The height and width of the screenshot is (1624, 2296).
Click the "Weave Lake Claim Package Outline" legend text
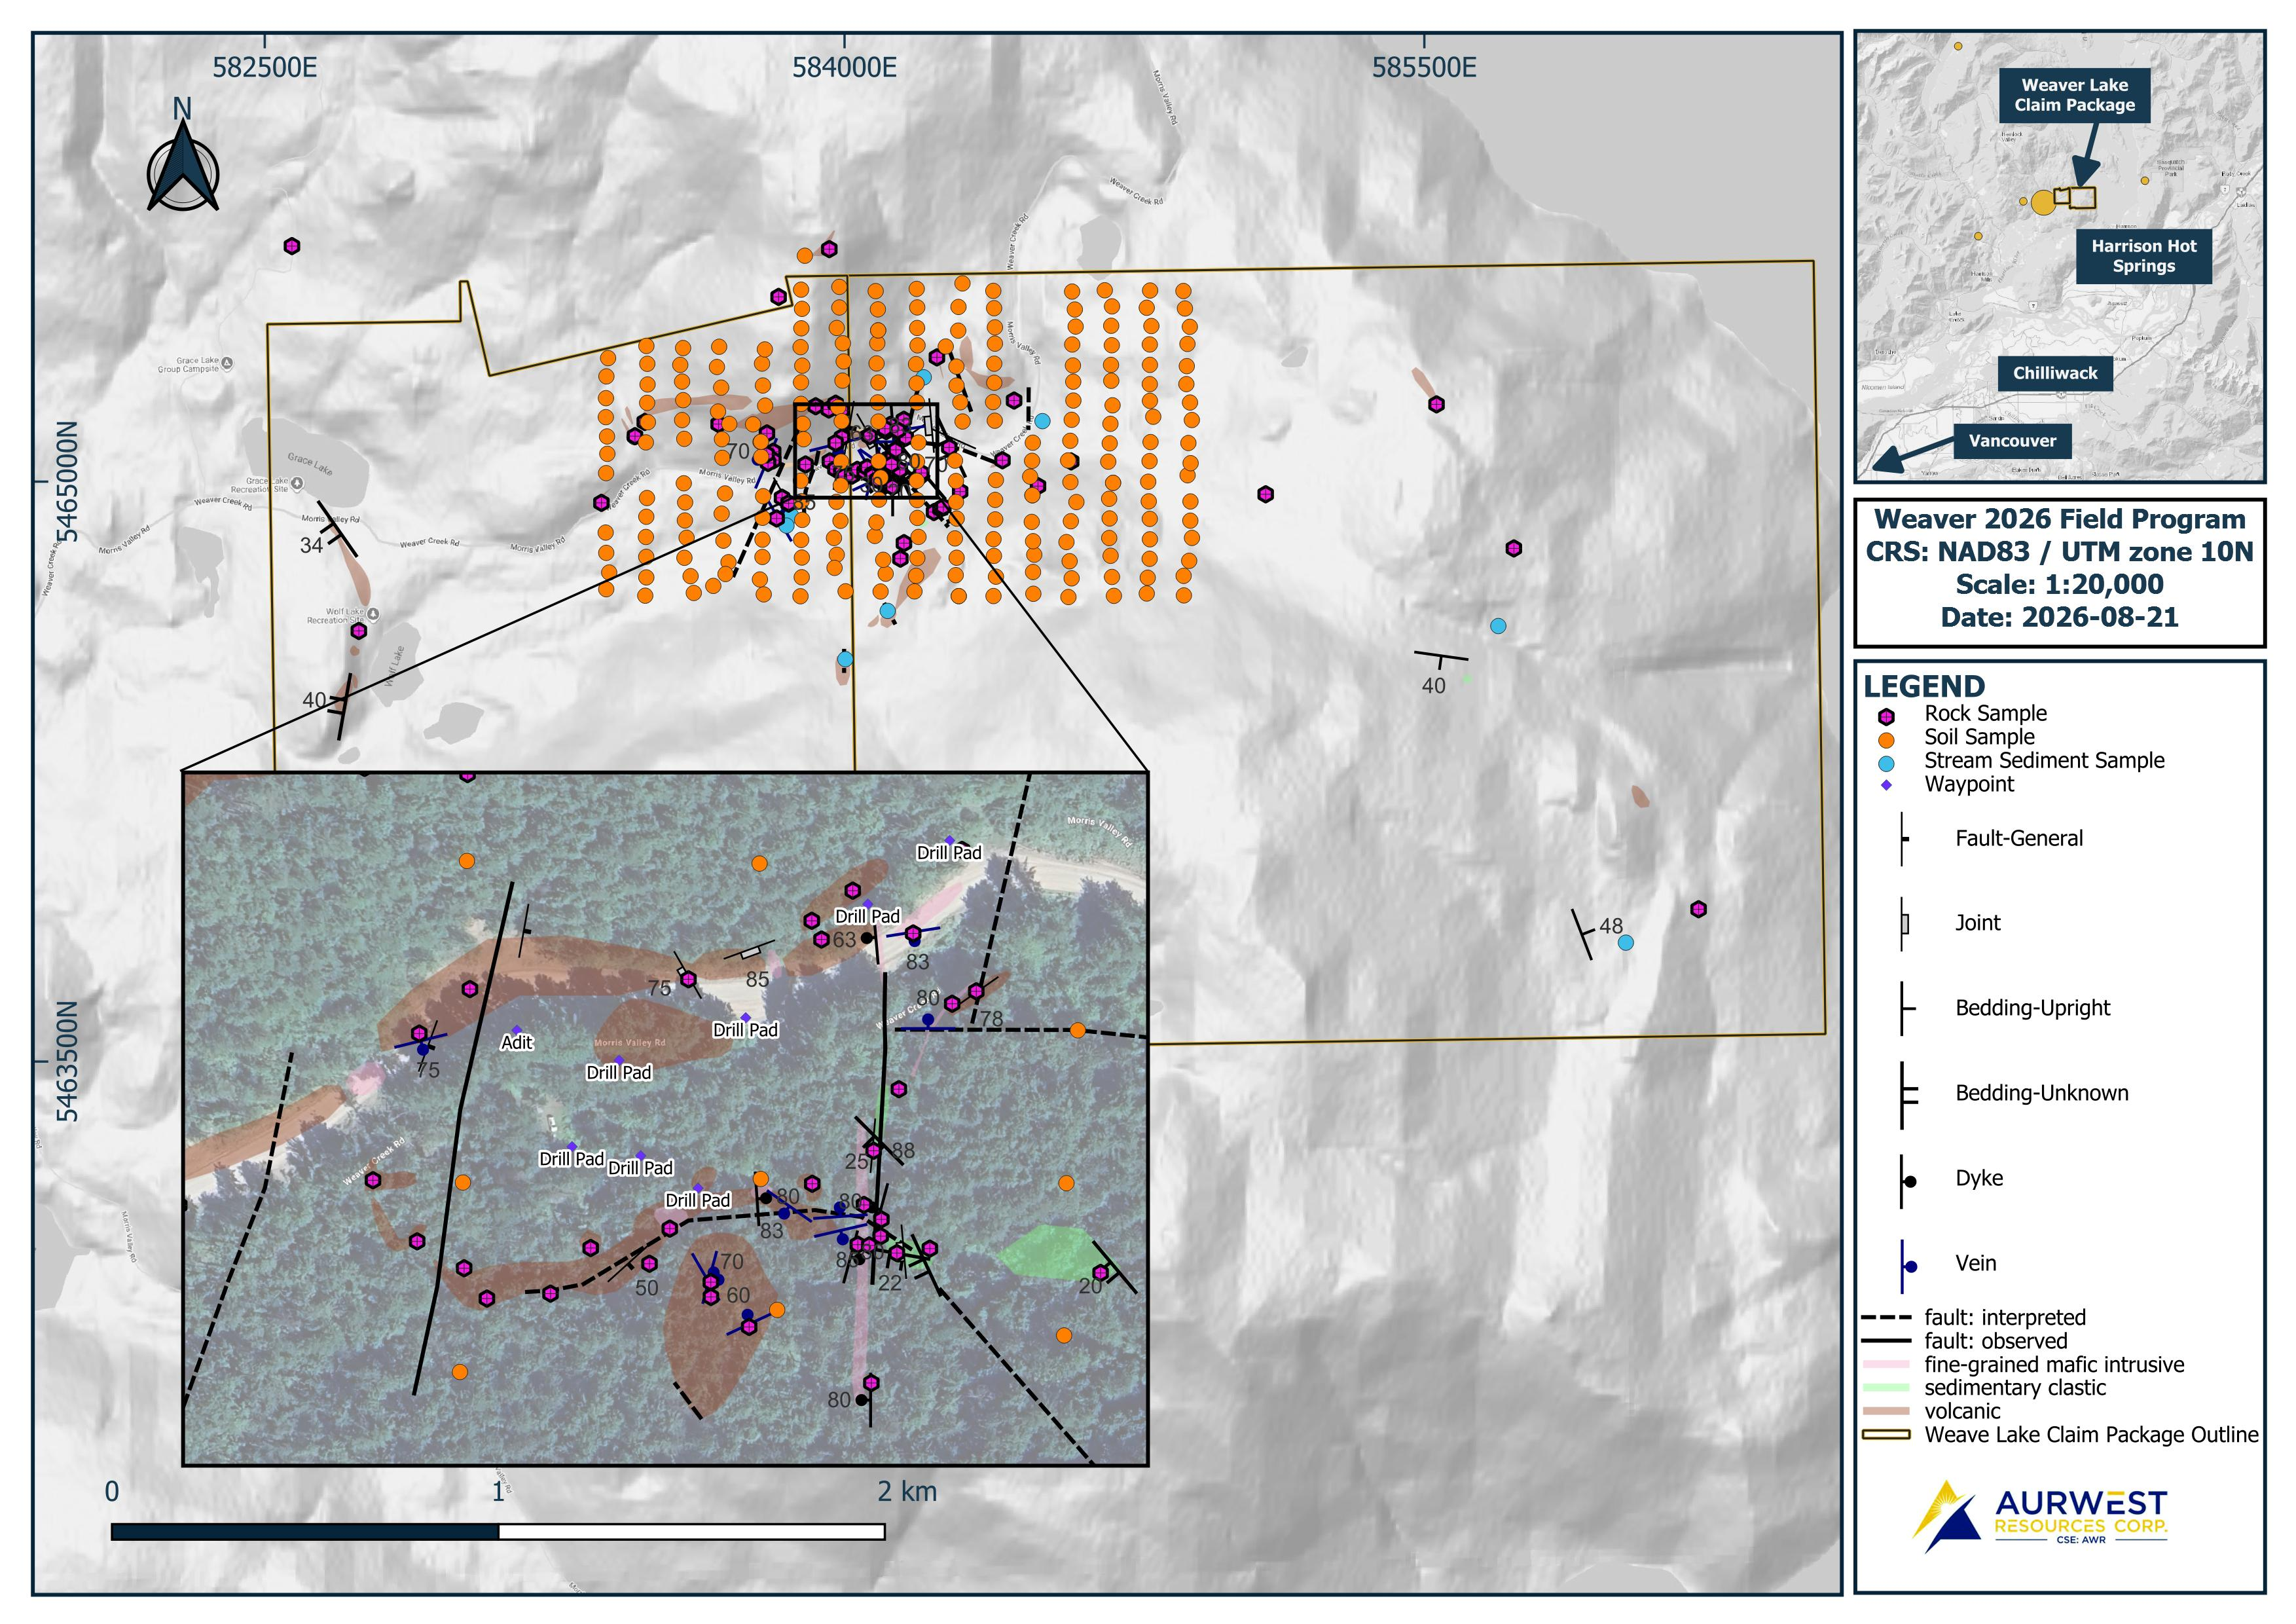pyautogui.click(x=2091, y=1435)
